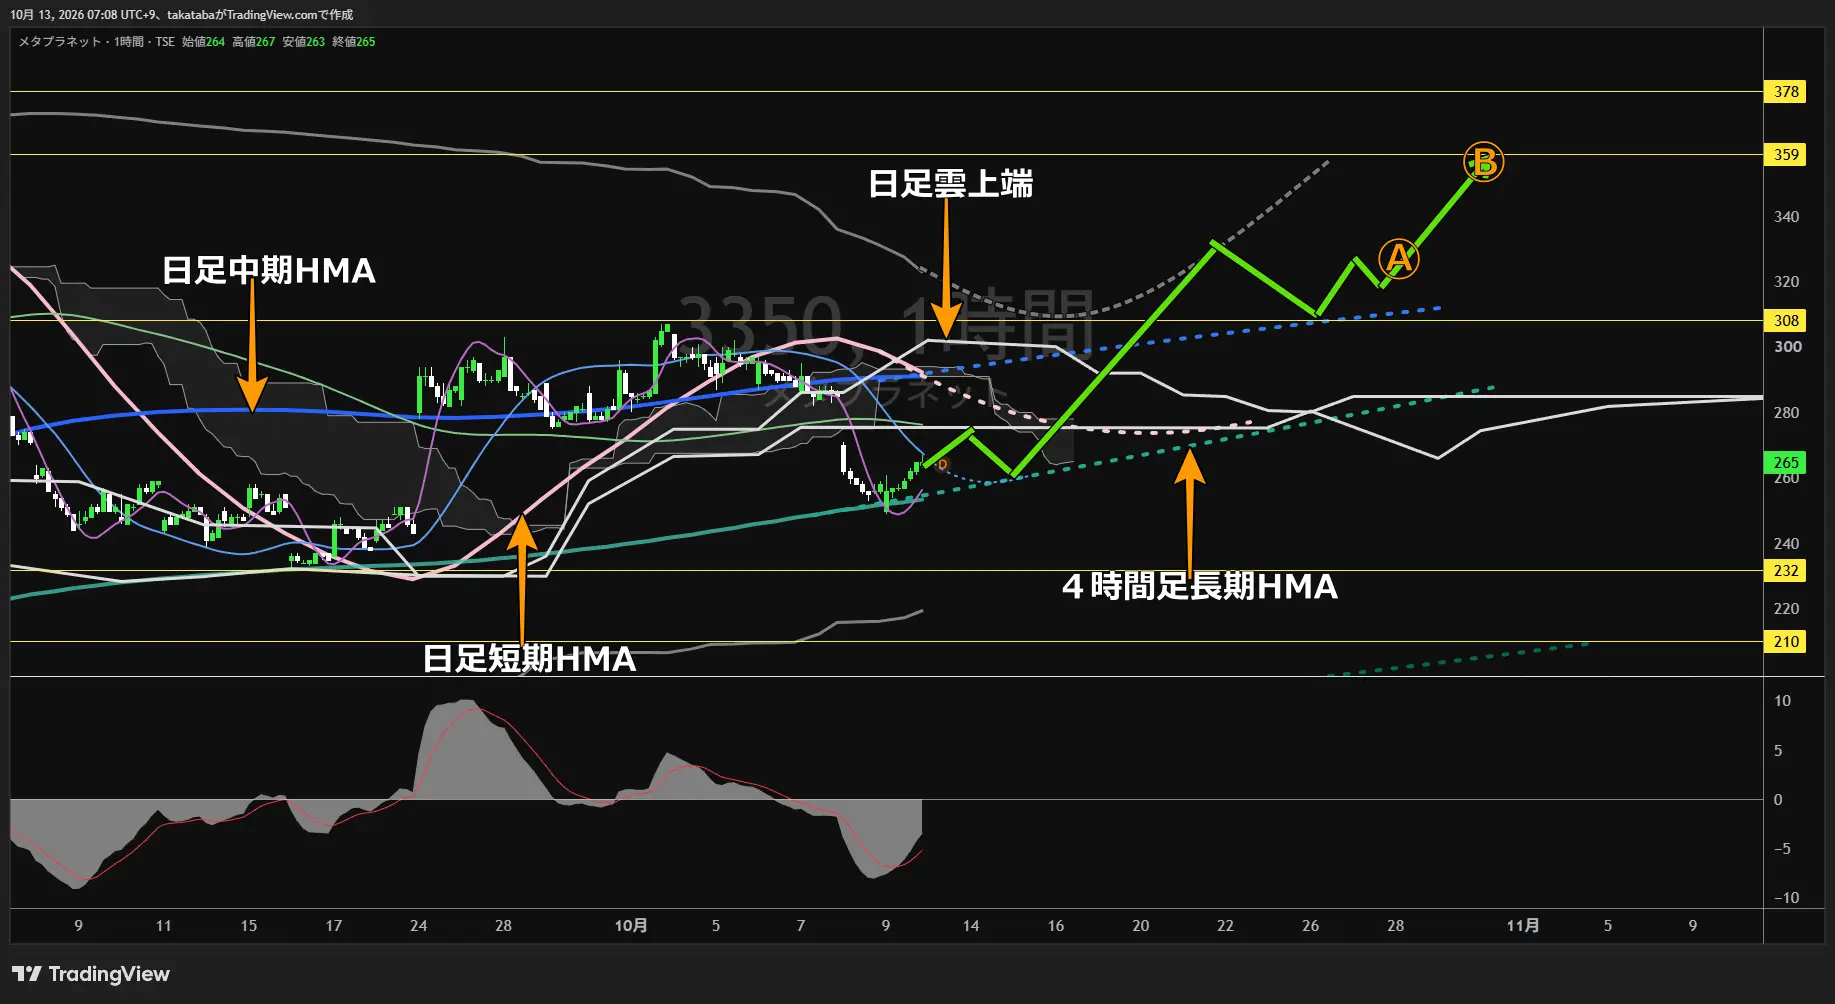1835x1004 pixels.
Task: Click the chart creation timestamp header text
Action: [x=181, y=15]
